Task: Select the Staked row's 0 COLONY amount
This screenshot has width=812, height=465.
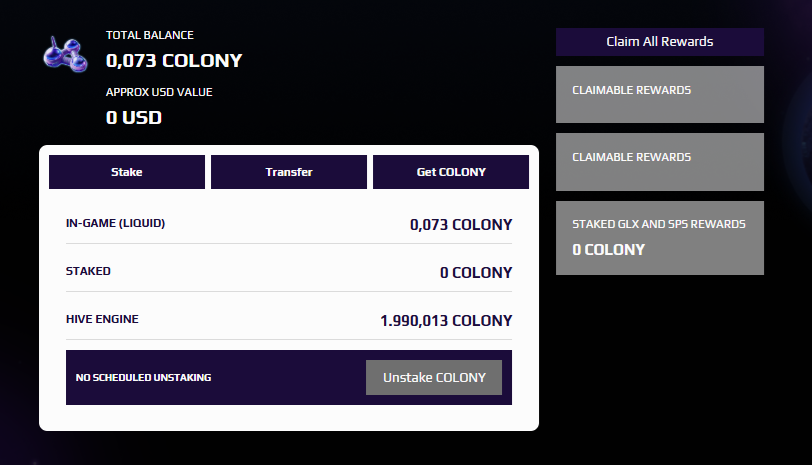Action: click(476, 273)
